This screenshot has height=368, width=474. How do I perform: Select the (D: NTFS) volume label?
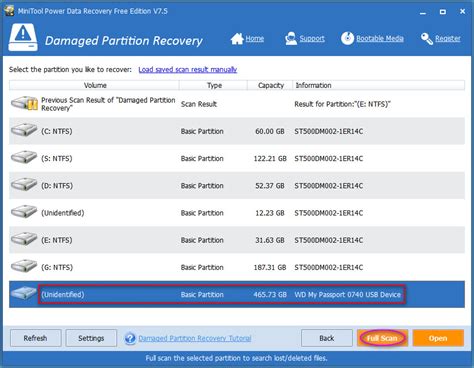pyautogui.click(x=57, y=186)
